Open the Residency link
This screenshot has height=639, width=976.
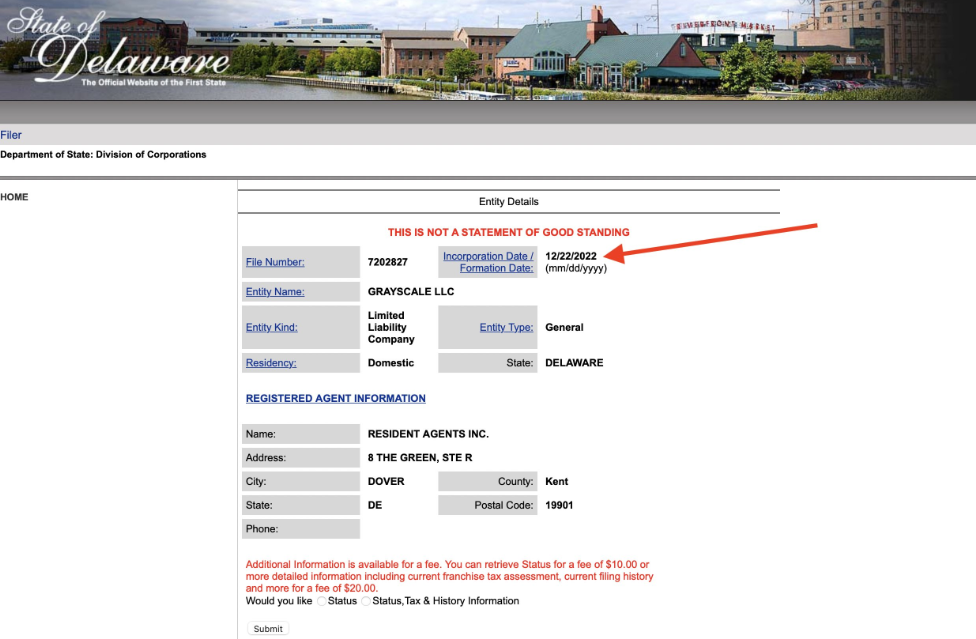[x=271, y=363]
